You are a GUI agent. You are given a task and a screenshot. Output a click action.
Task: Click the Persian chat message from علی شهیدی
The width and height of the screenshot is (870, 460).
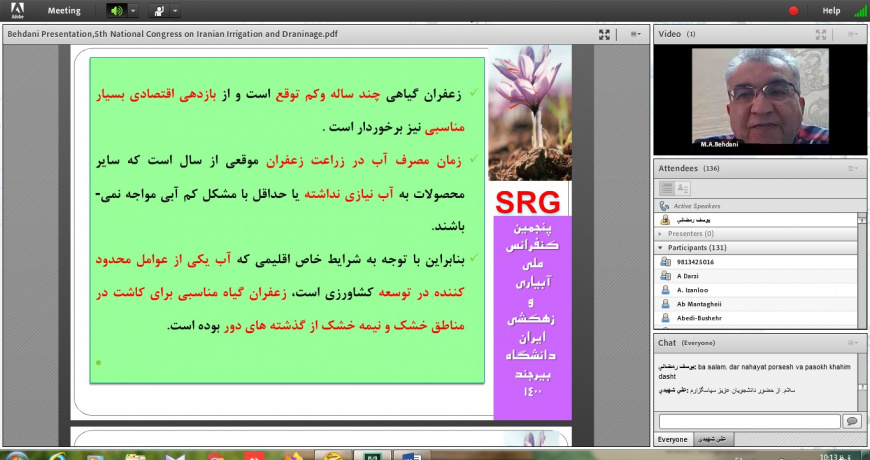[x=727, y=391]
